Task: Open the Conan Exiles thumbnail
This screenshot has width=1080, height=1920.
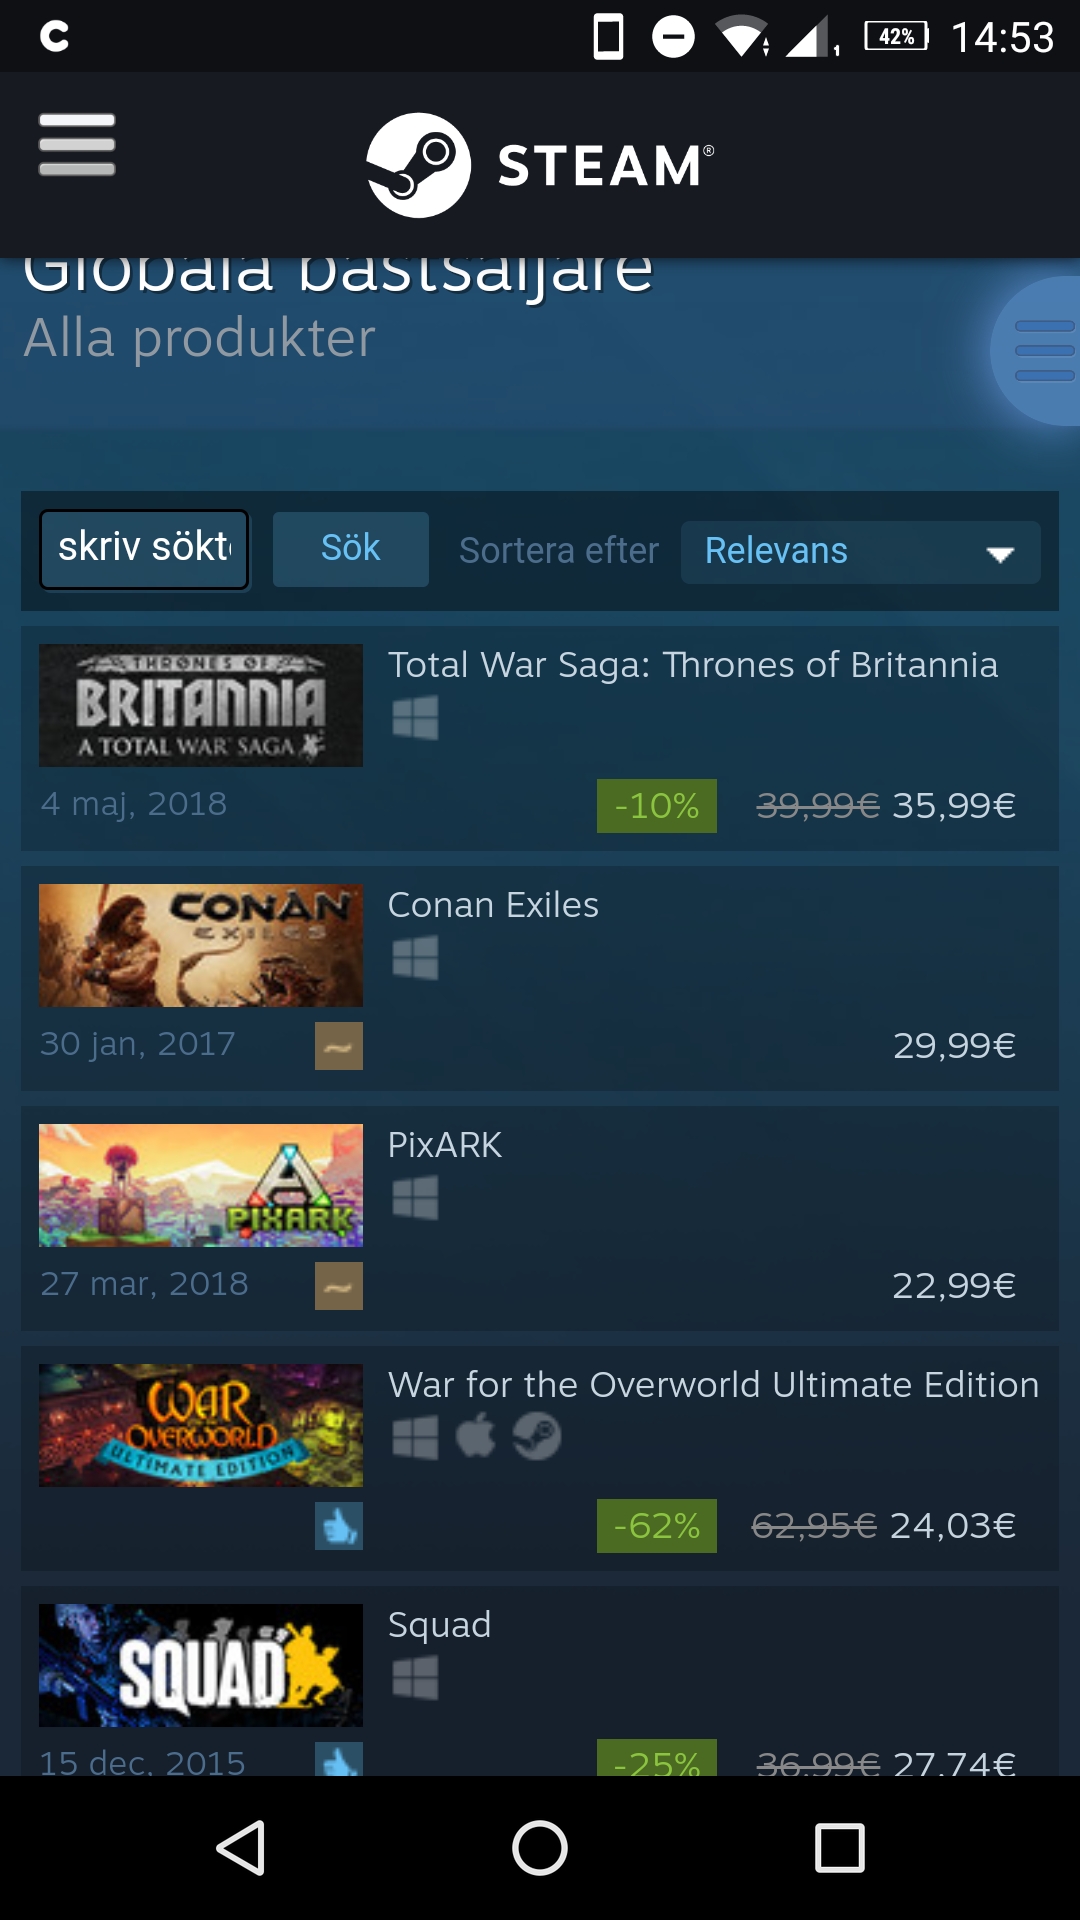Action: (x=201, y=945)
